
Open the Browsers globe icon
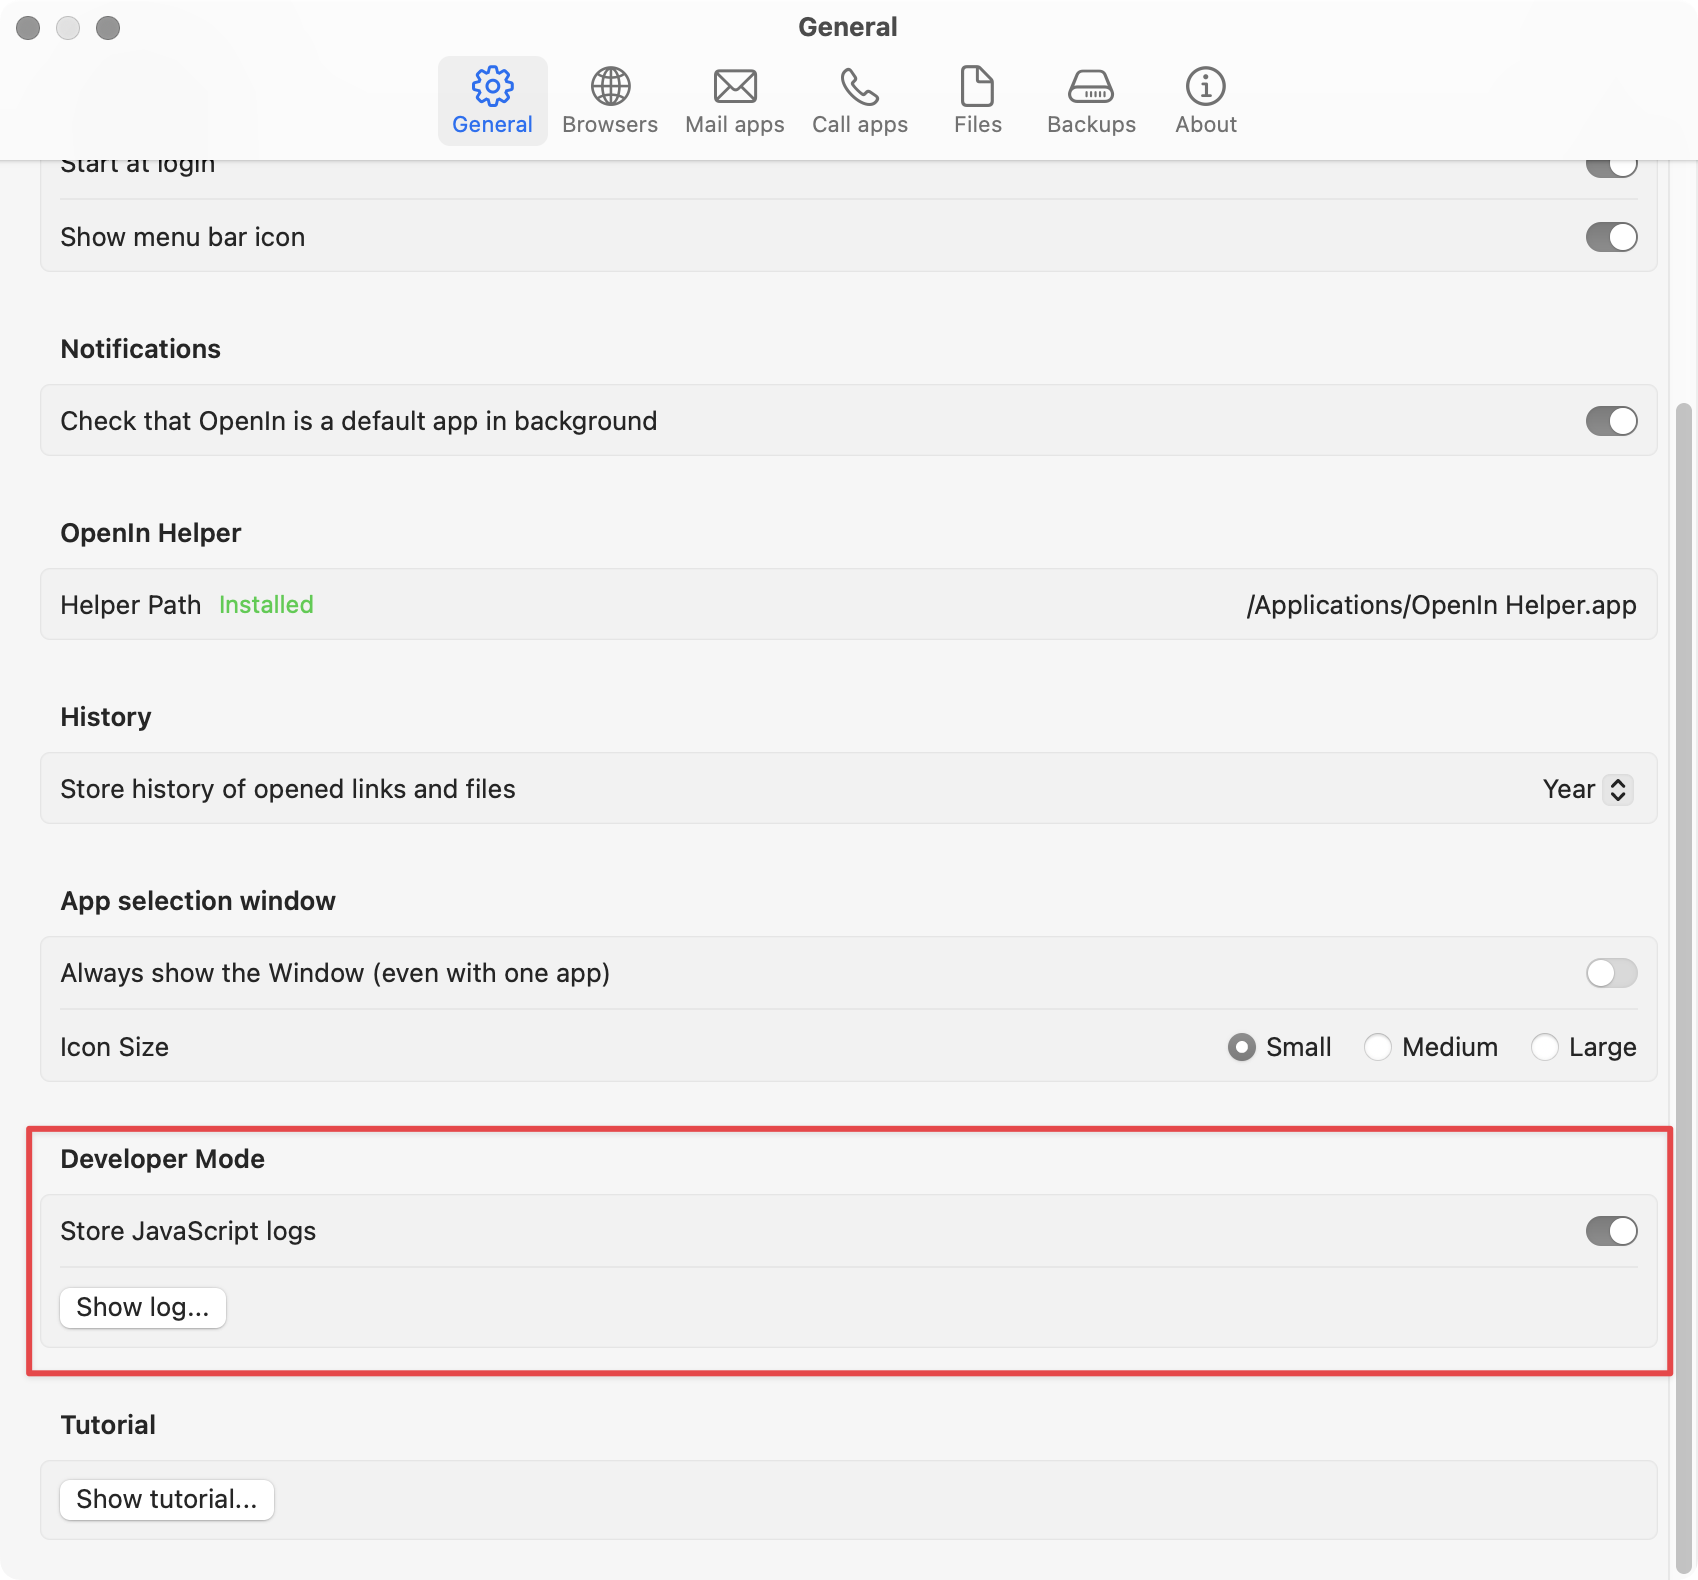click(610, 87)
